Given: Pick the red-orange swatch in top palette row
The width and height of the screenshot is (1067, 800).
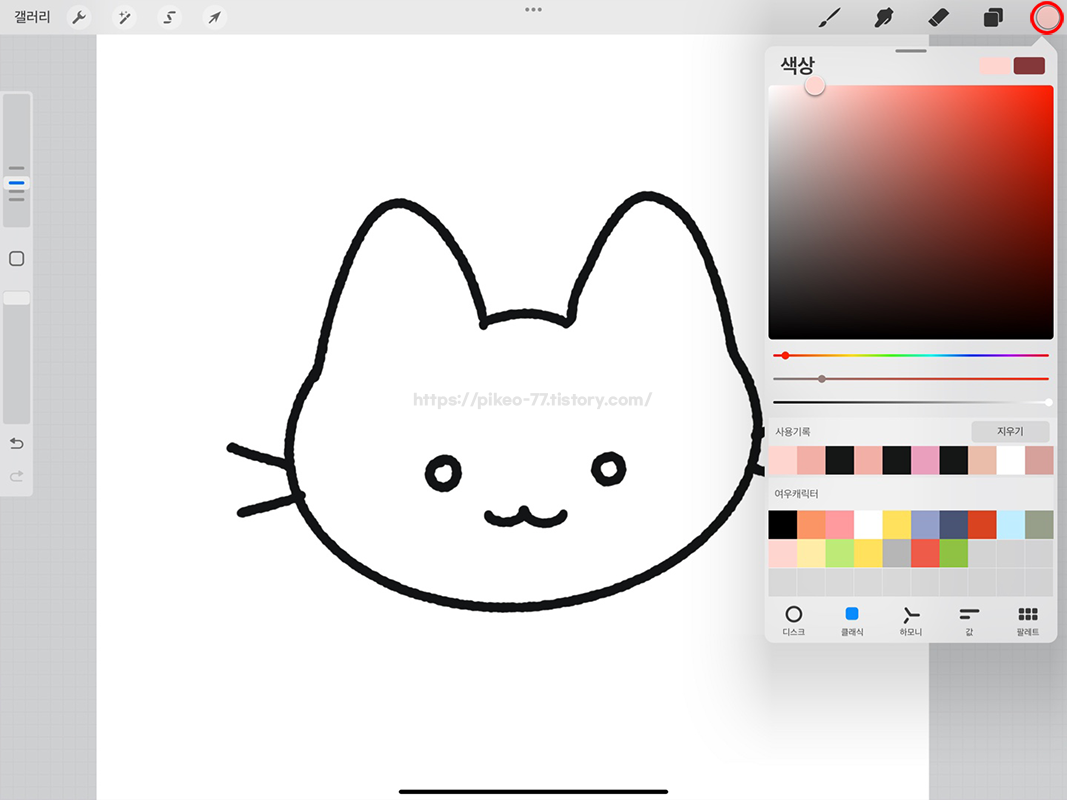Looking at the screenshot, I should pos(982,524).
